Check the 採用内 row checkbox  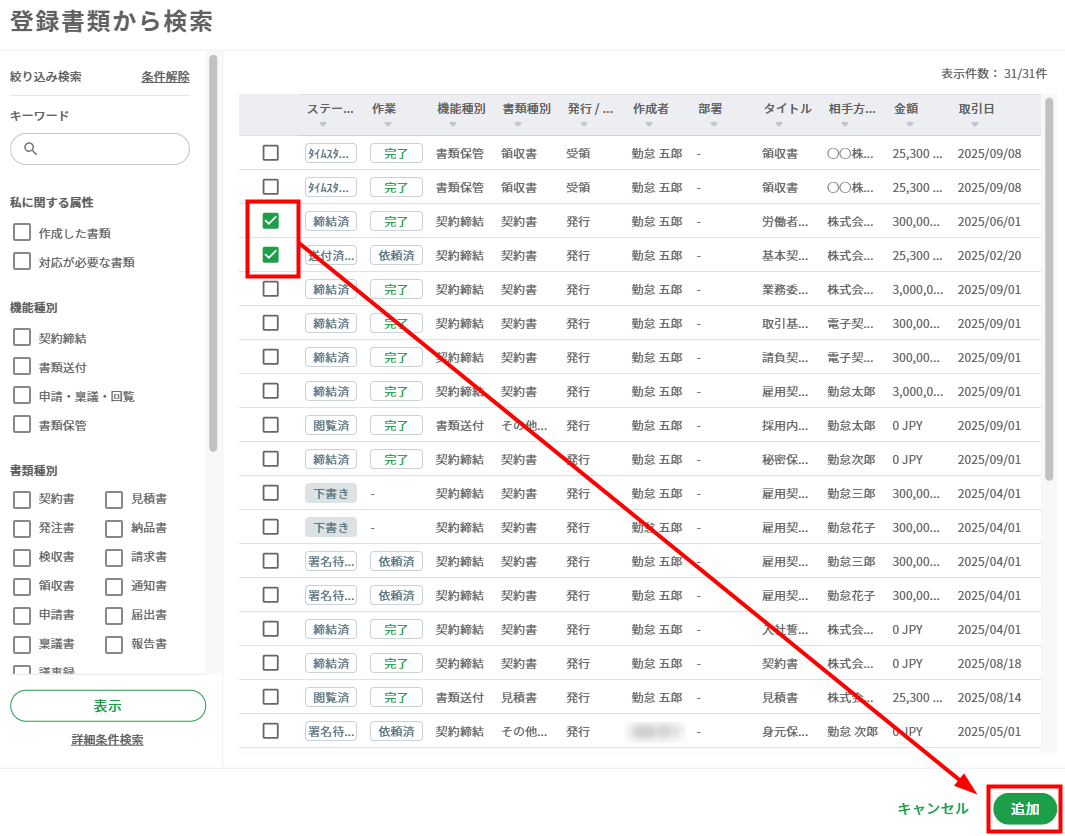(270, 425)
